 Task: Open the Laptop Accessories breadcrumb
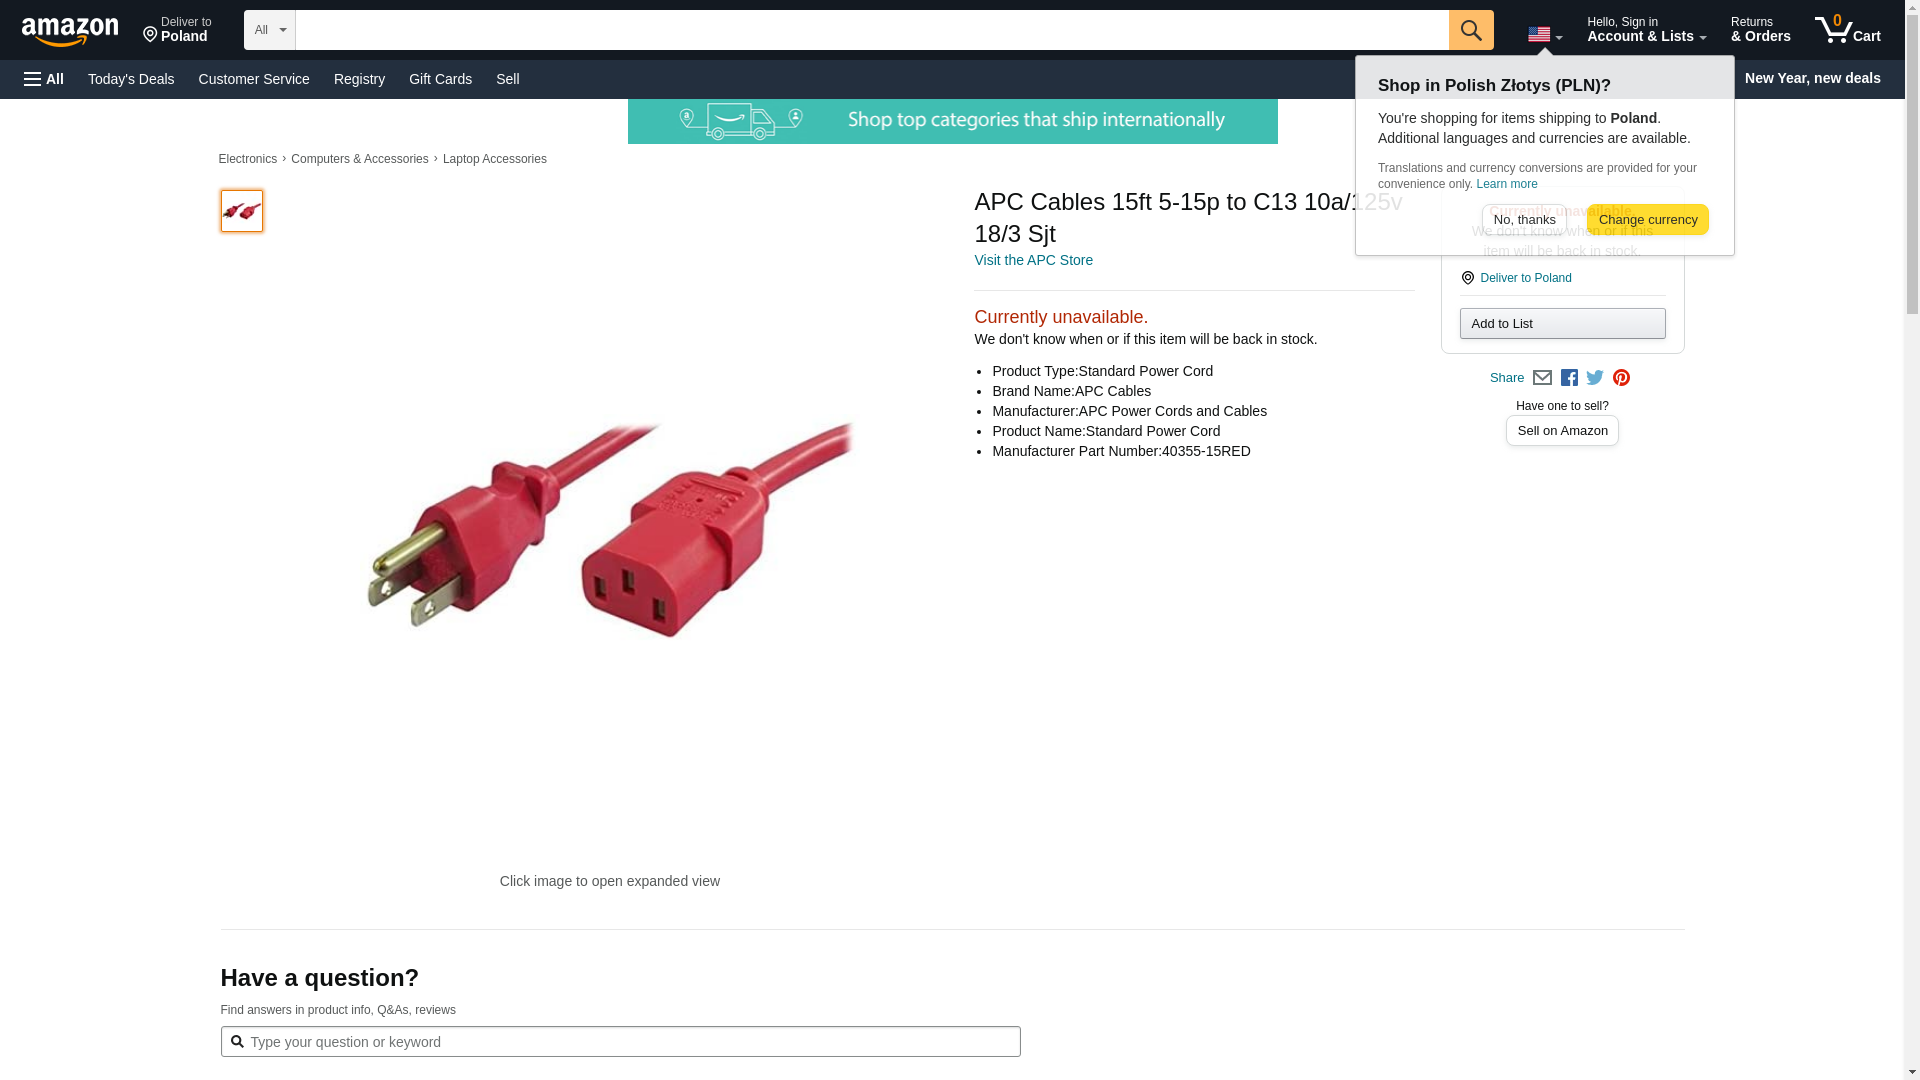tap(494, 159)
